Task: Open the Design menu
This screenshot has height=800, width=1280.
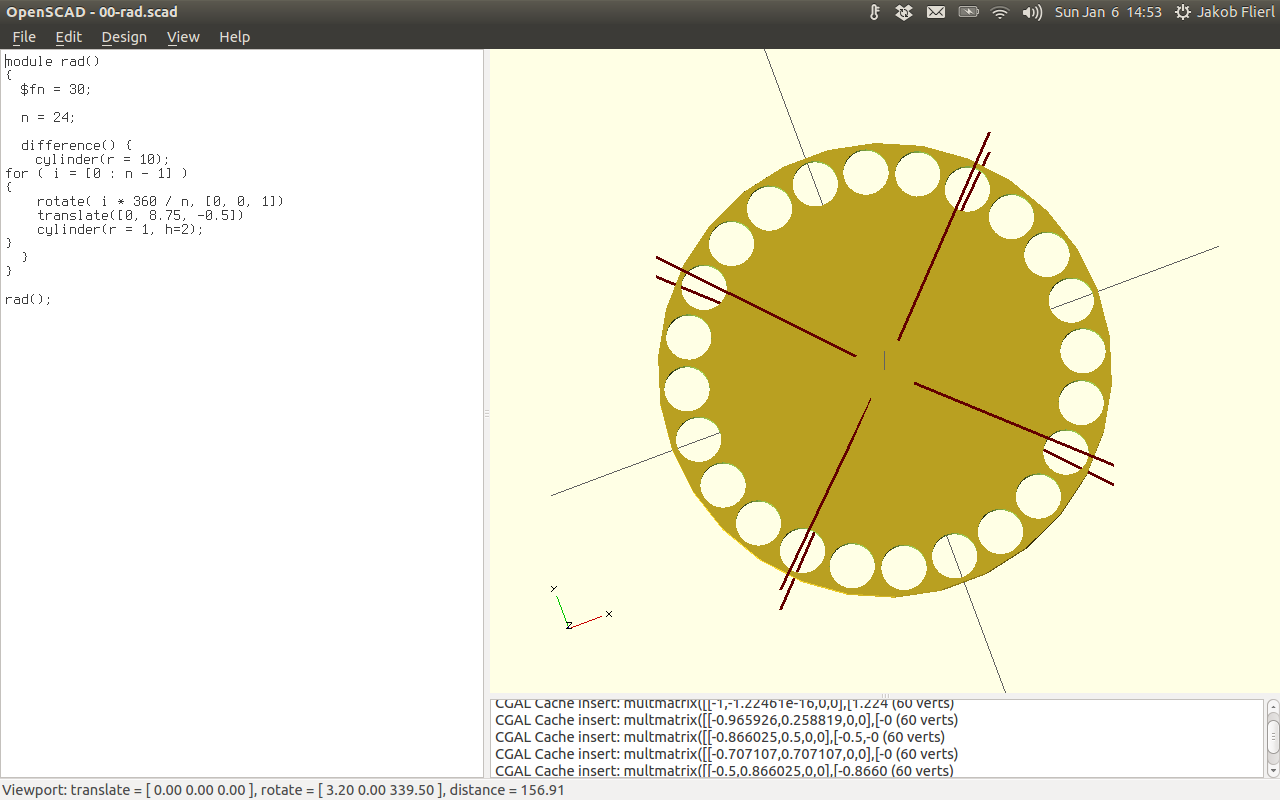Action: point(124,37)
